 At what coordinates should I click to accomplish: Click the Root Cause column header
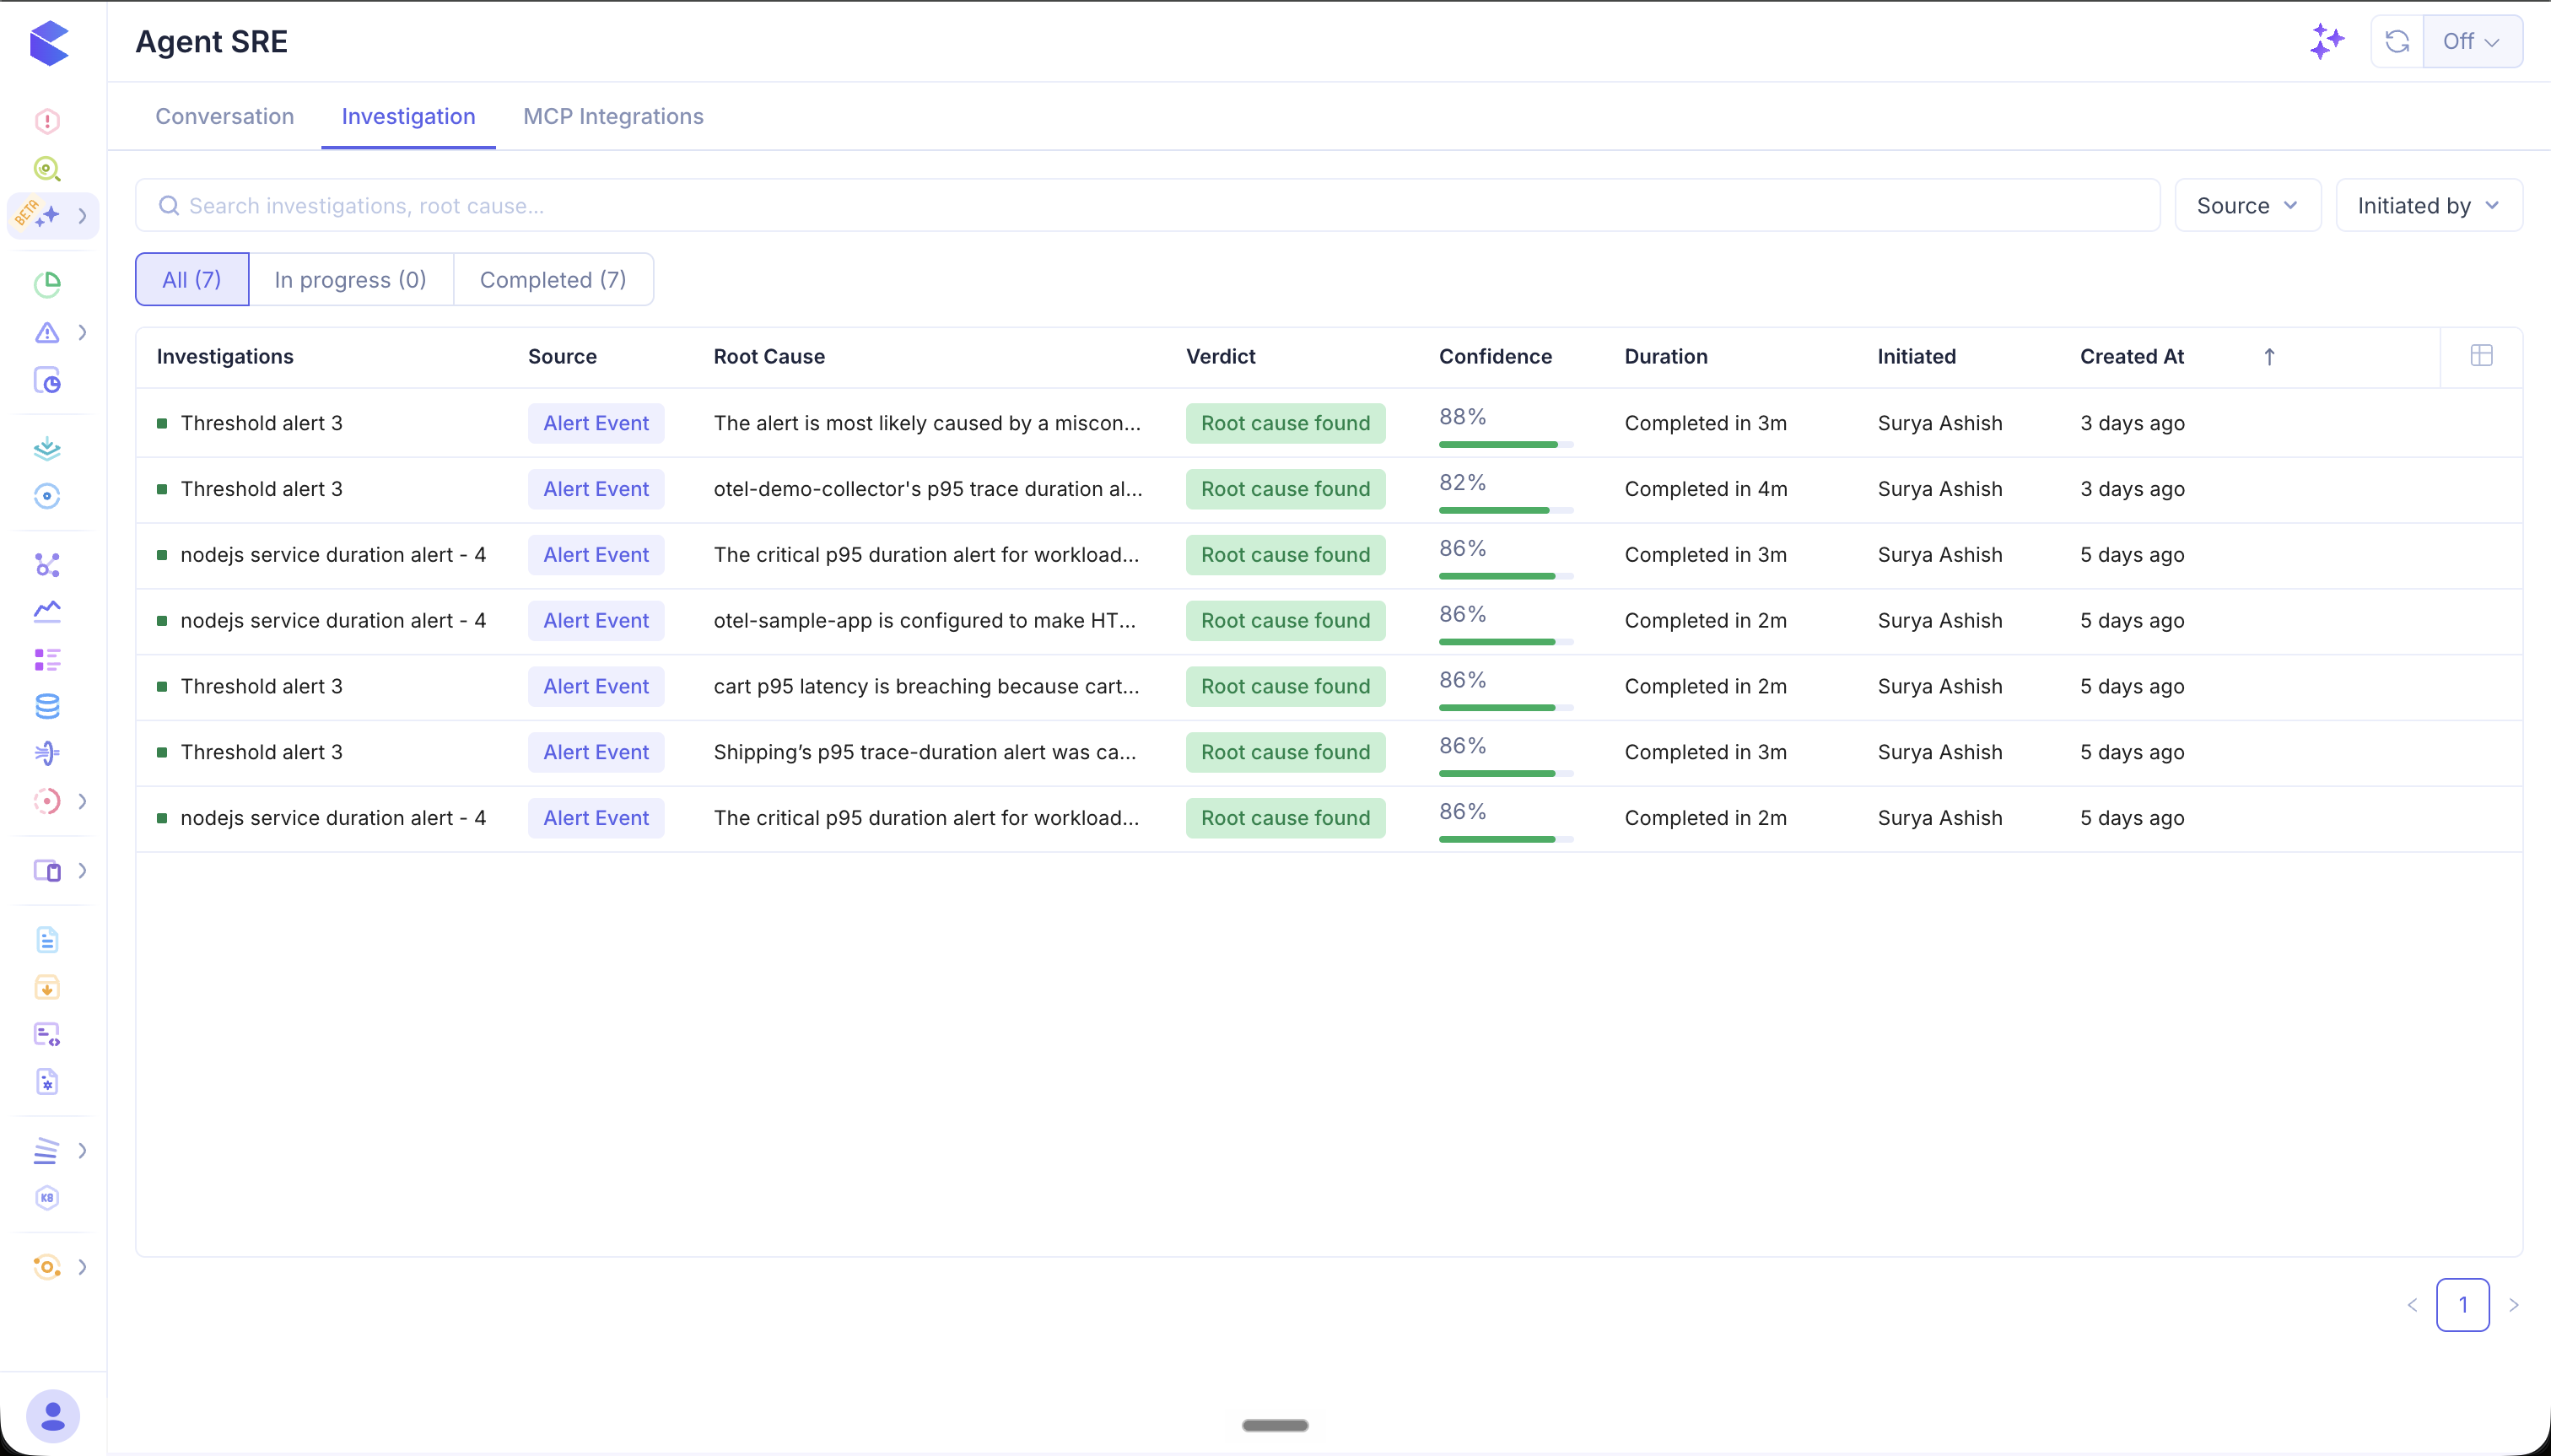769,356
